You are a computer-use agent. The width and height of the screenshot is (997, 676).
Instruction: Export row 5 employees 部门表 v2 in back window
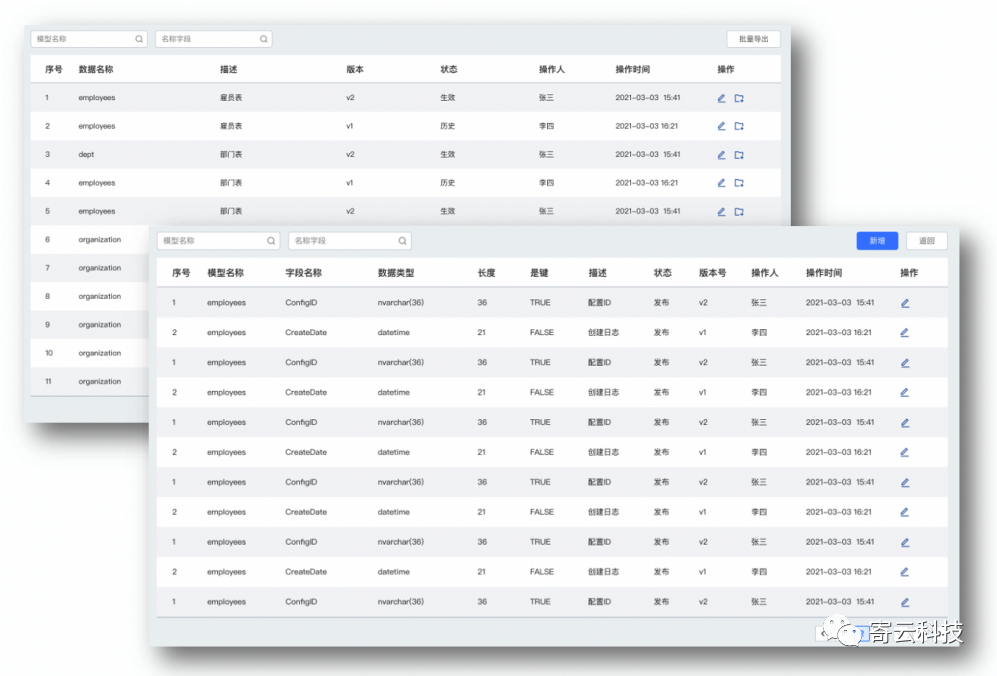739,211
